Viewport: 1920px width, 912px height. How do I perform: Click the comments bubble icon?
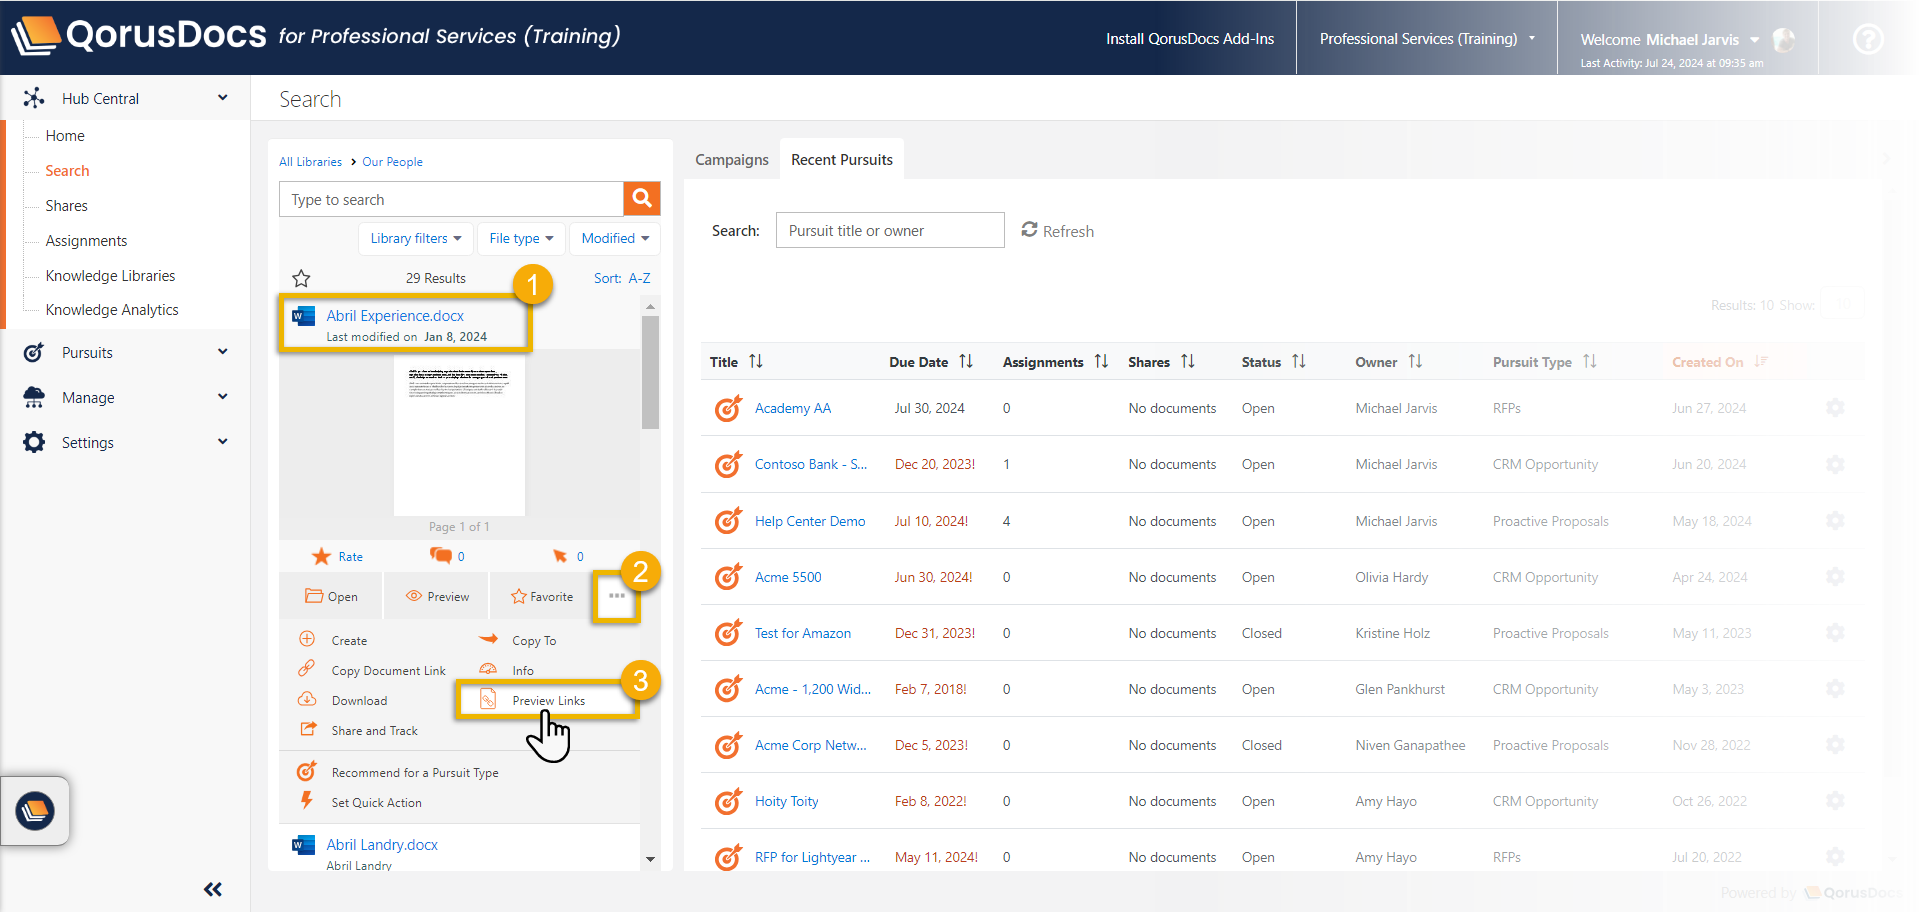click(x=440, y=555)
